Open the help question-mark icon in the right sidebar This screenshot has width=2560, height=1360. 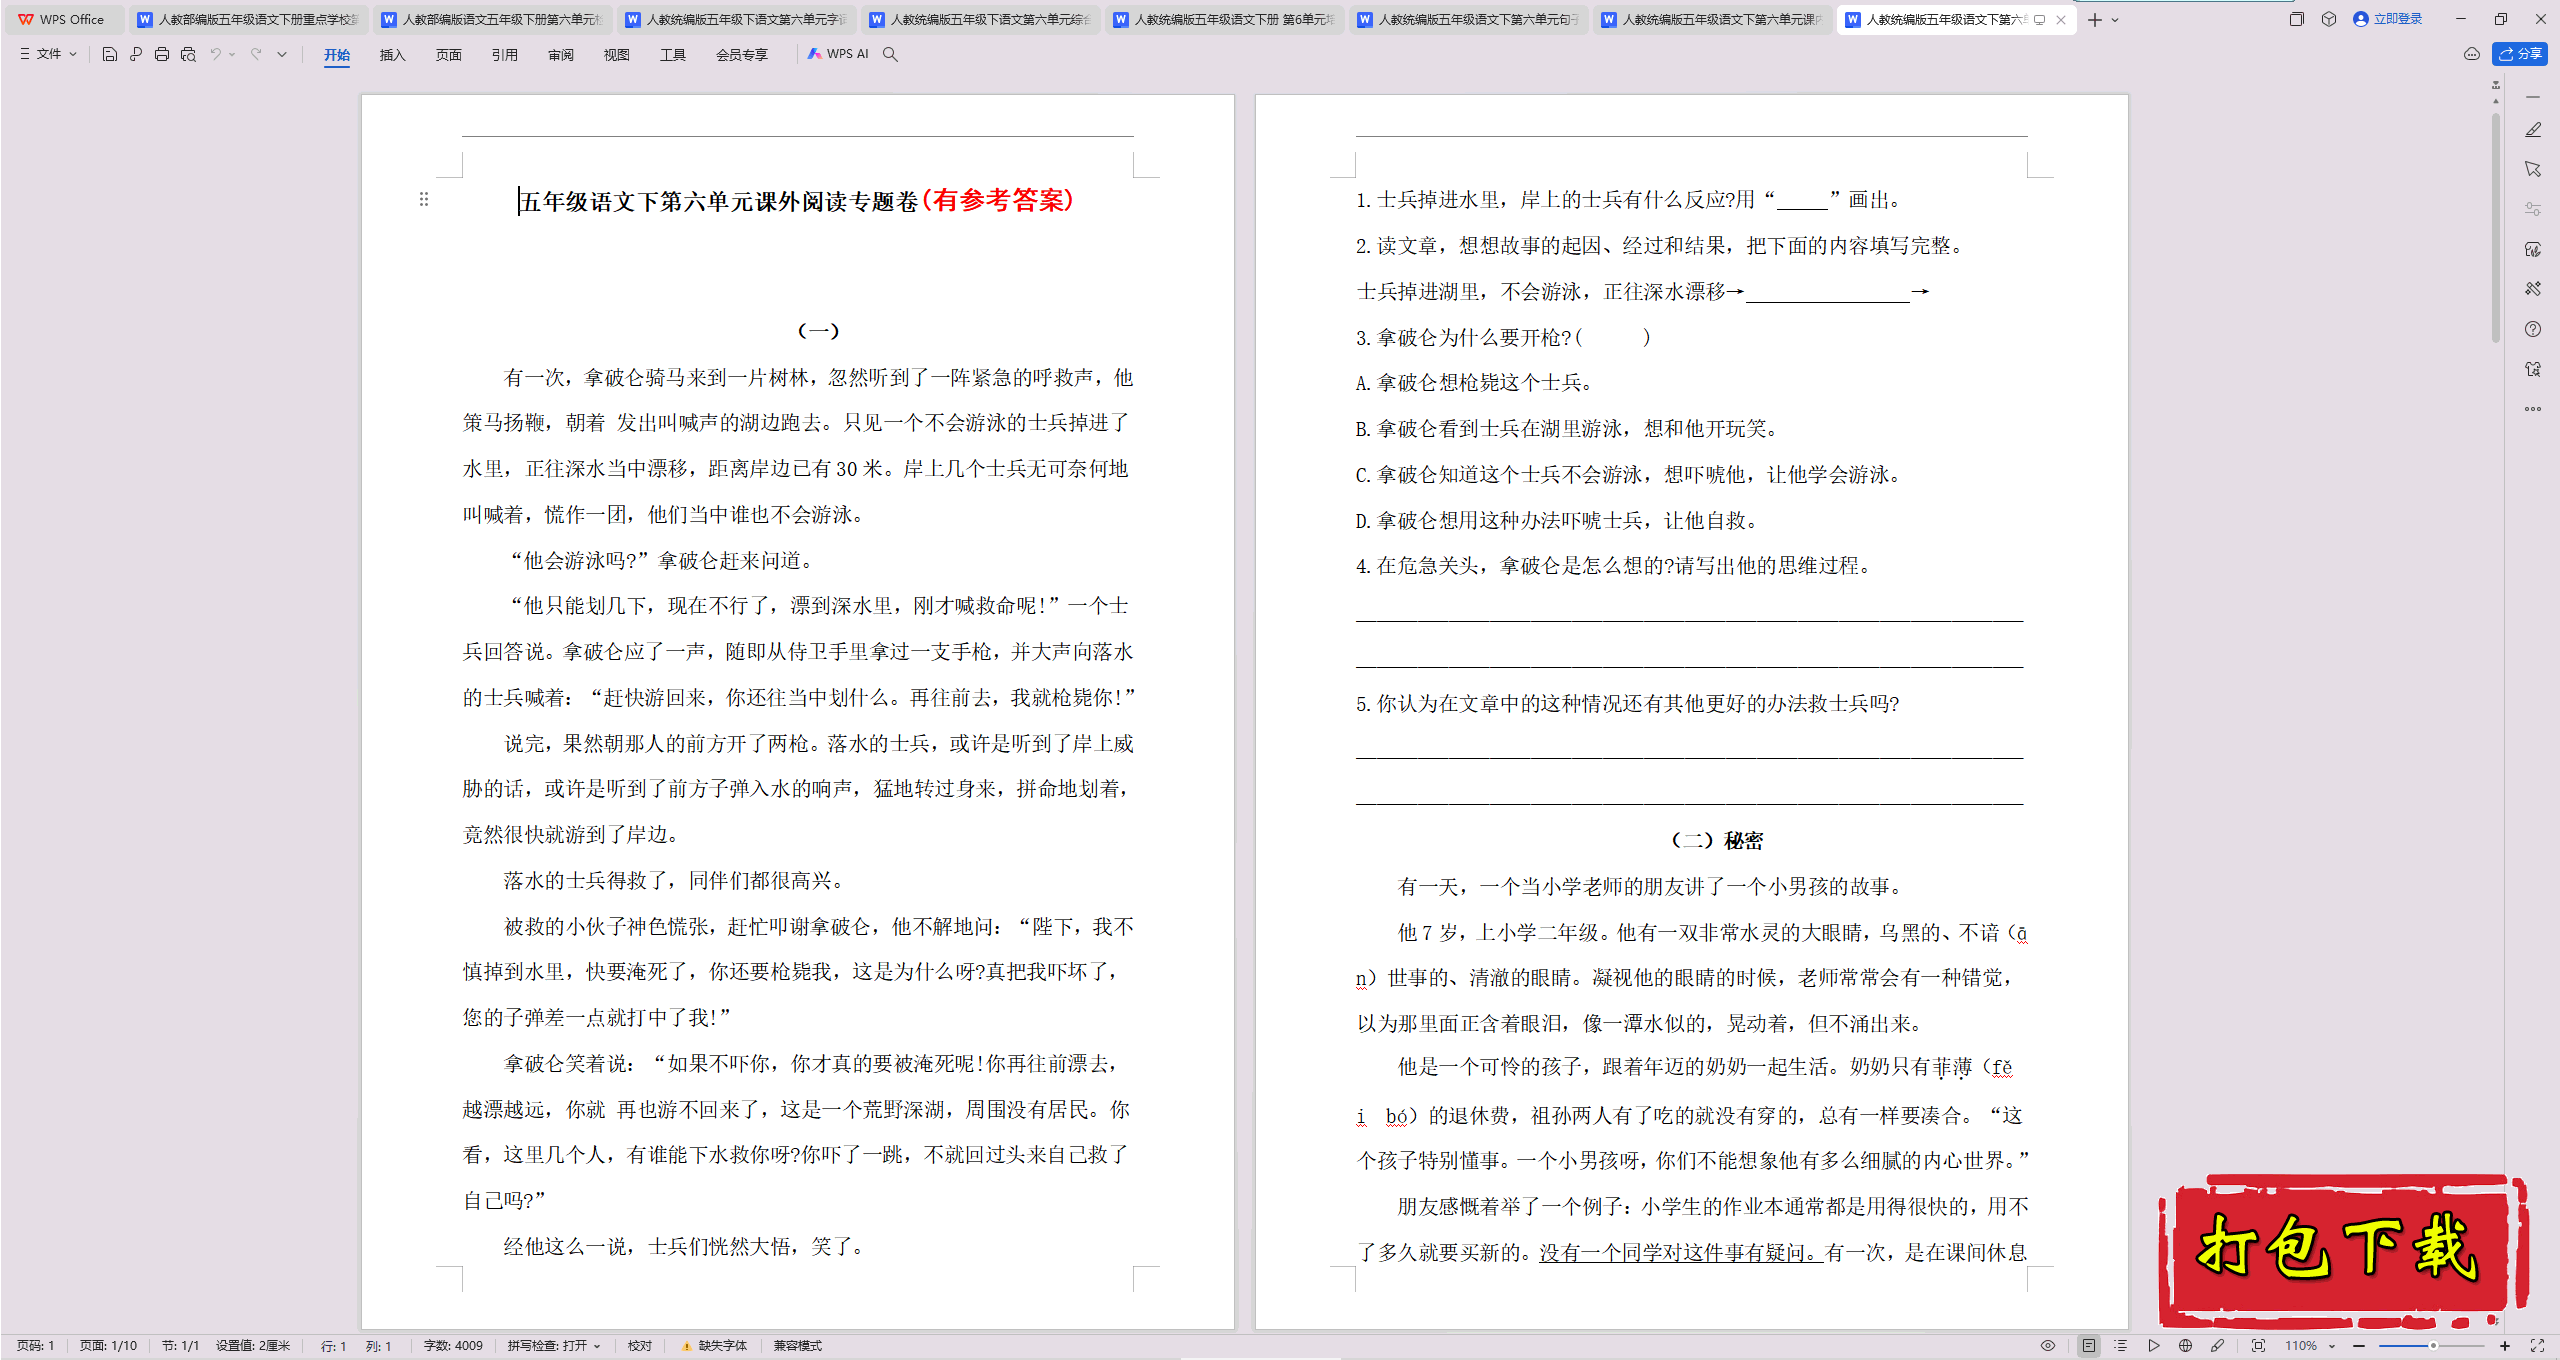[x=2533, y=329]
